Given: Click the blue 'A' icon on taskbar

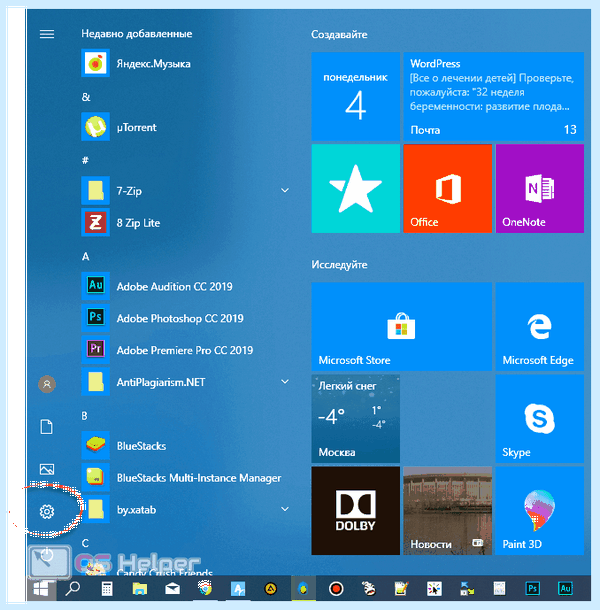Looking at the screenshot, I should (x=238, y=589).
